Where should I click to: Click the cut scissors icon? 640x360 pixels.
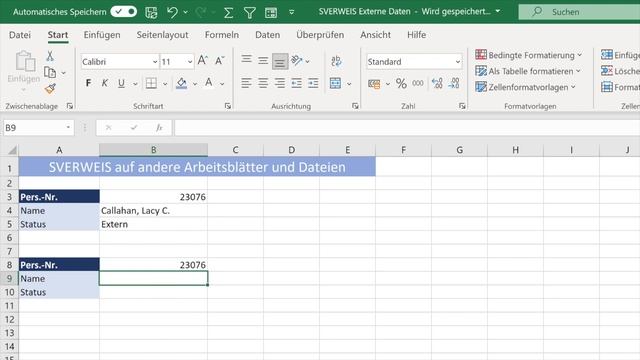click(x=50, y=56)
